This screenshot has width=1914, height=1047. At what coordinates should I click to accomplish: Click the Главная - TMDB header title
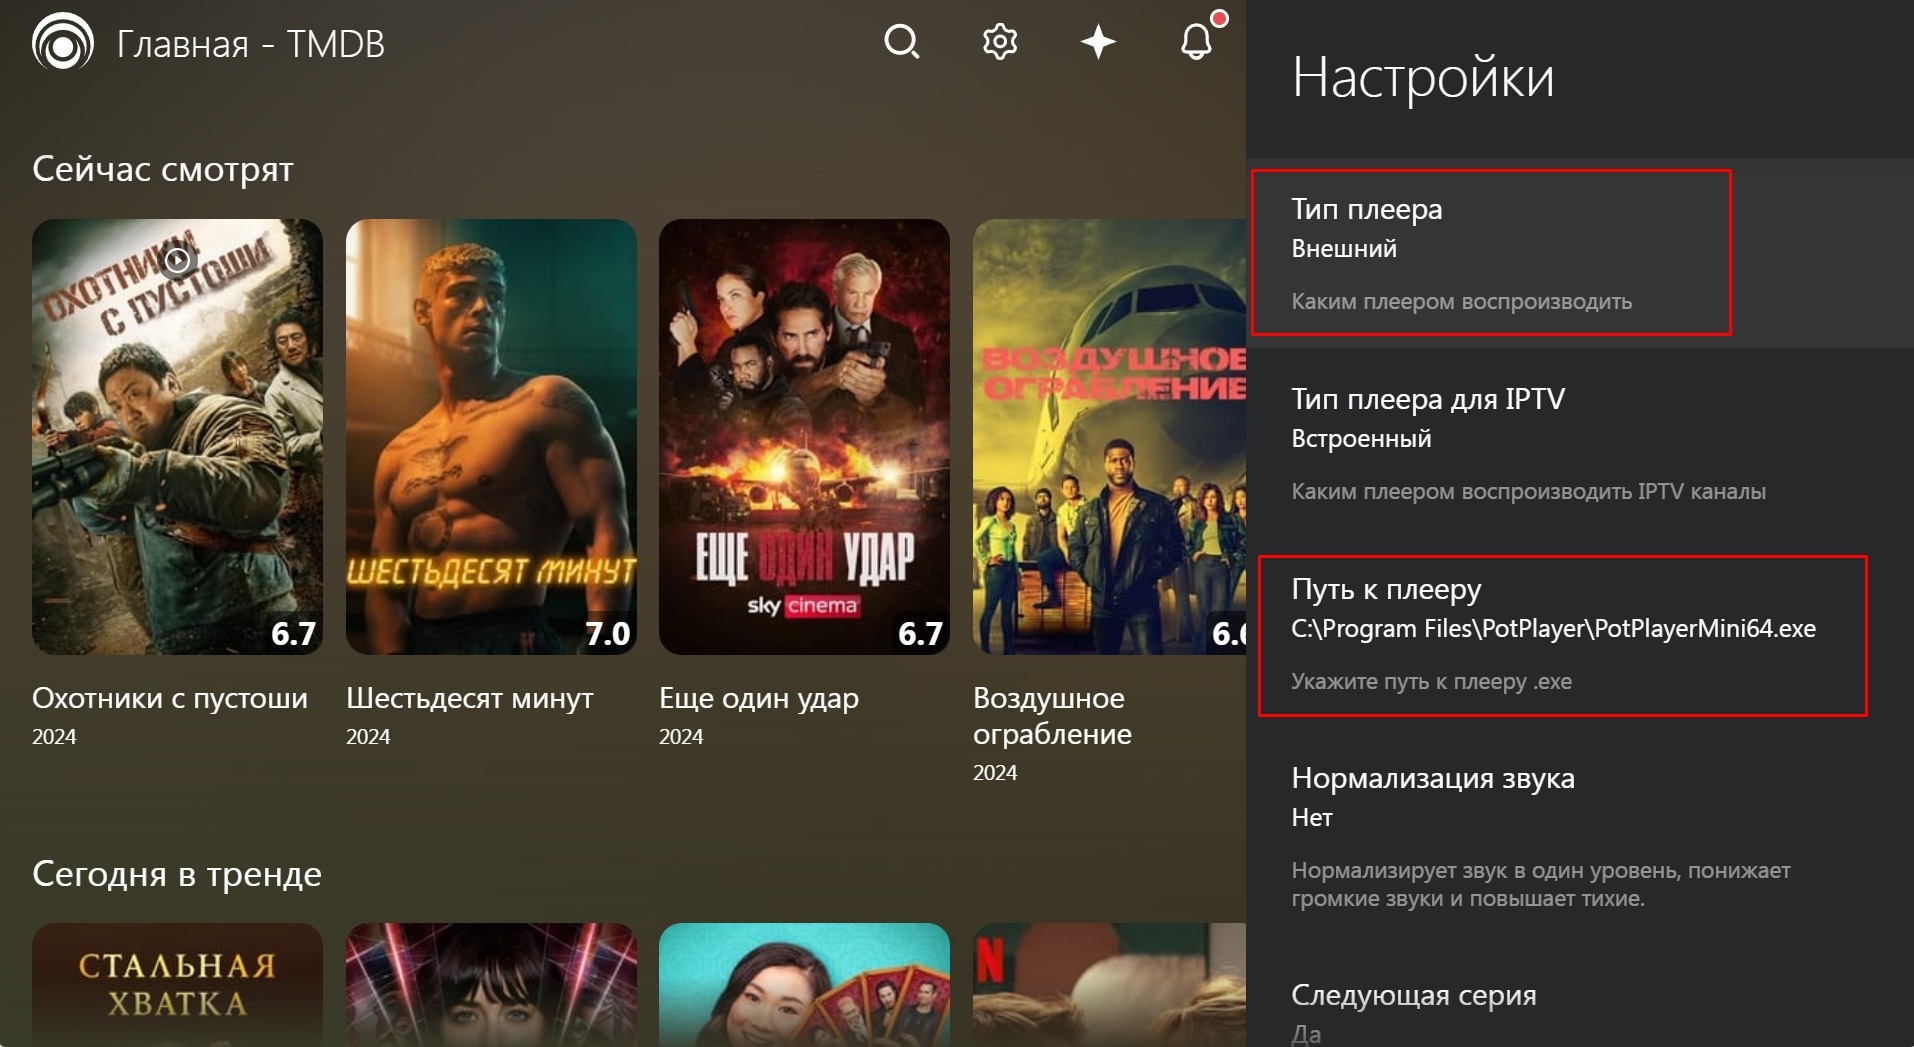(251, 44)
